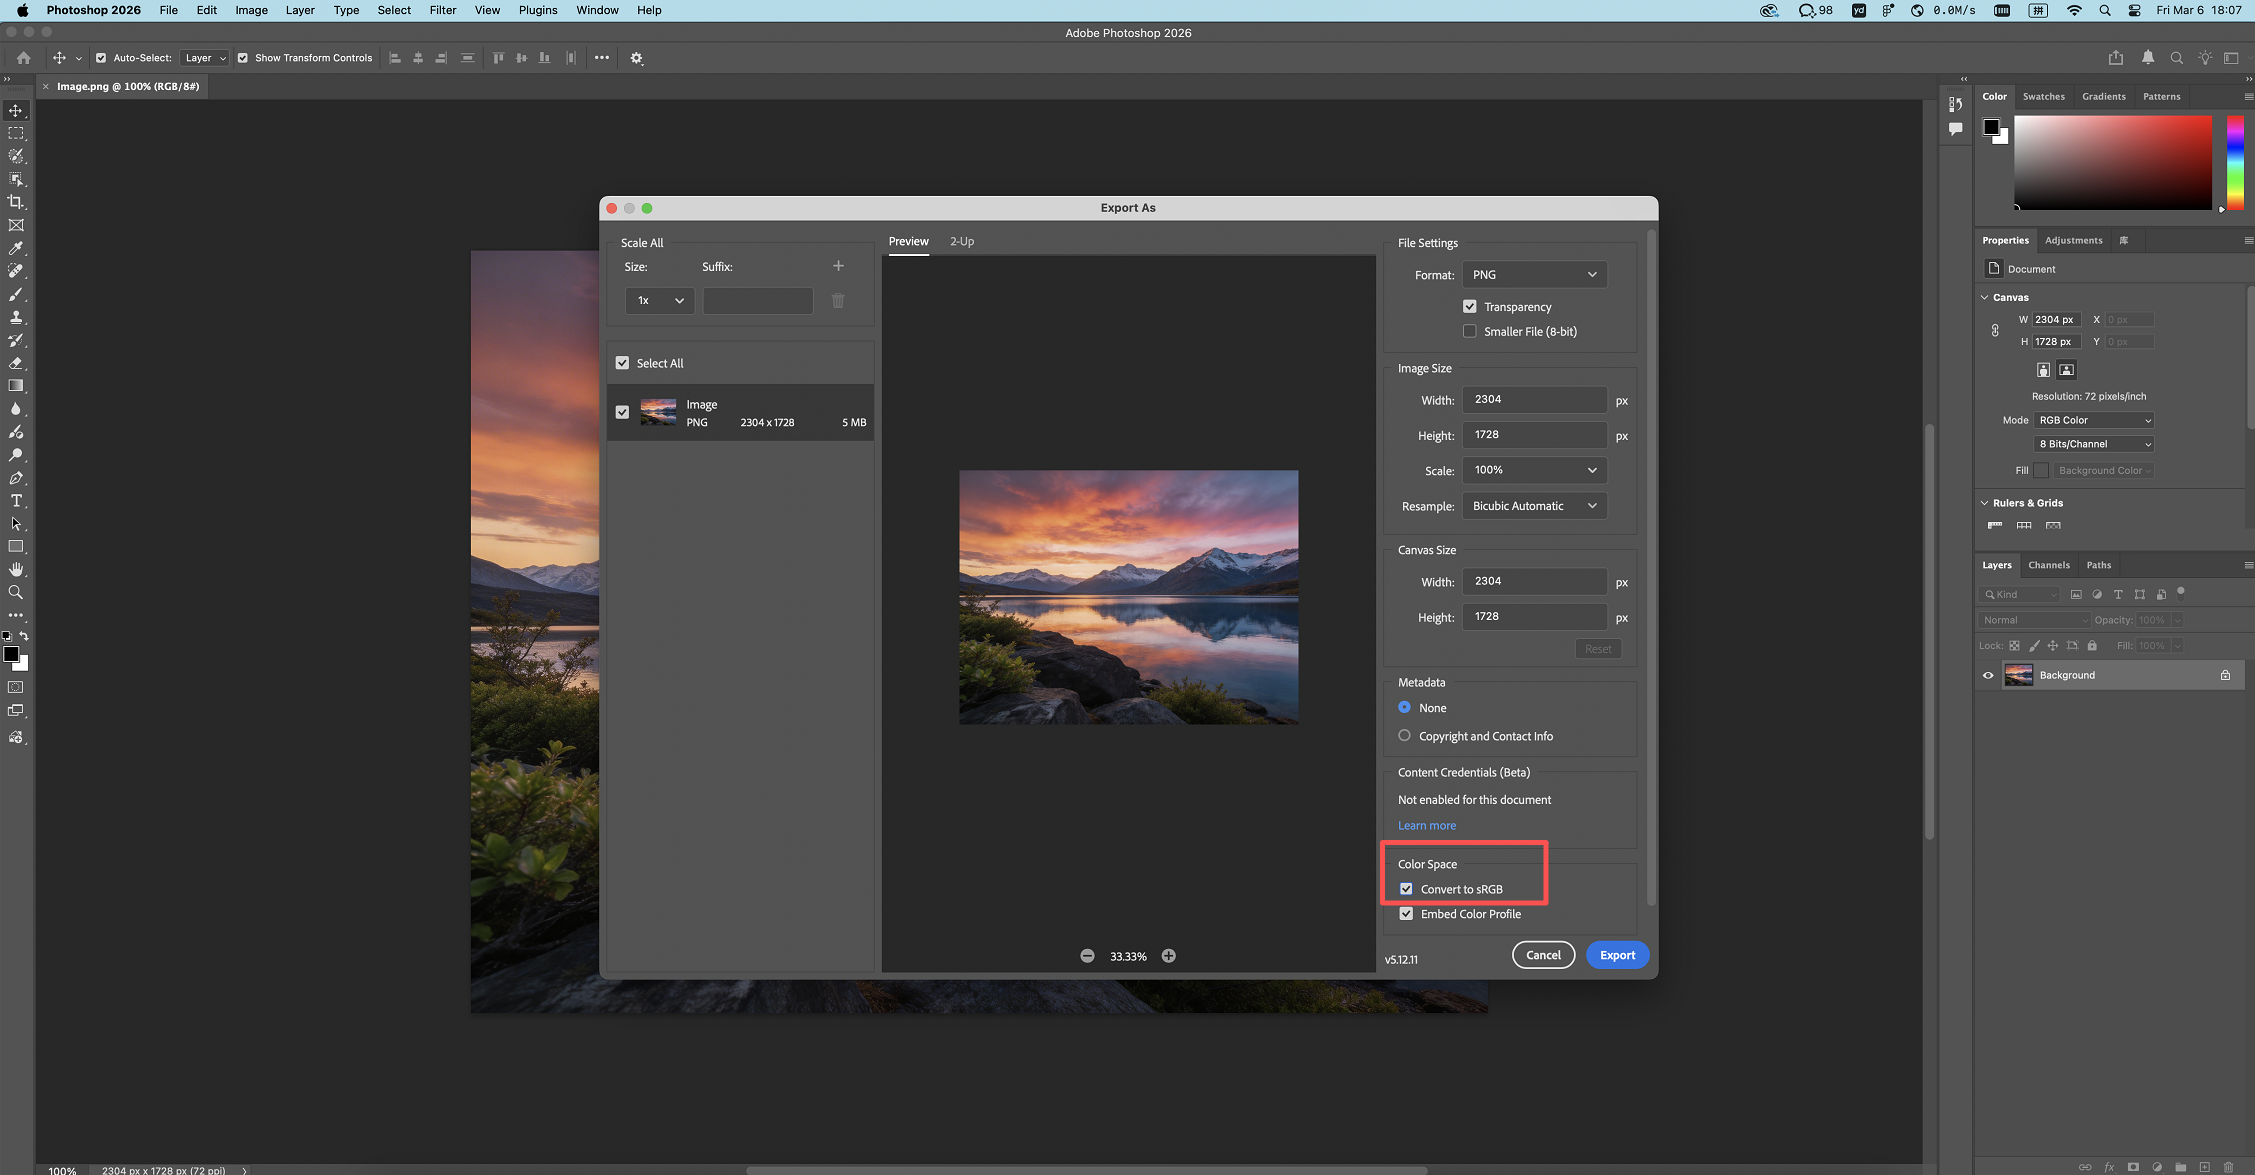
Task: Click the zoom in plus icon in preview
Action: coord(1168,956)
